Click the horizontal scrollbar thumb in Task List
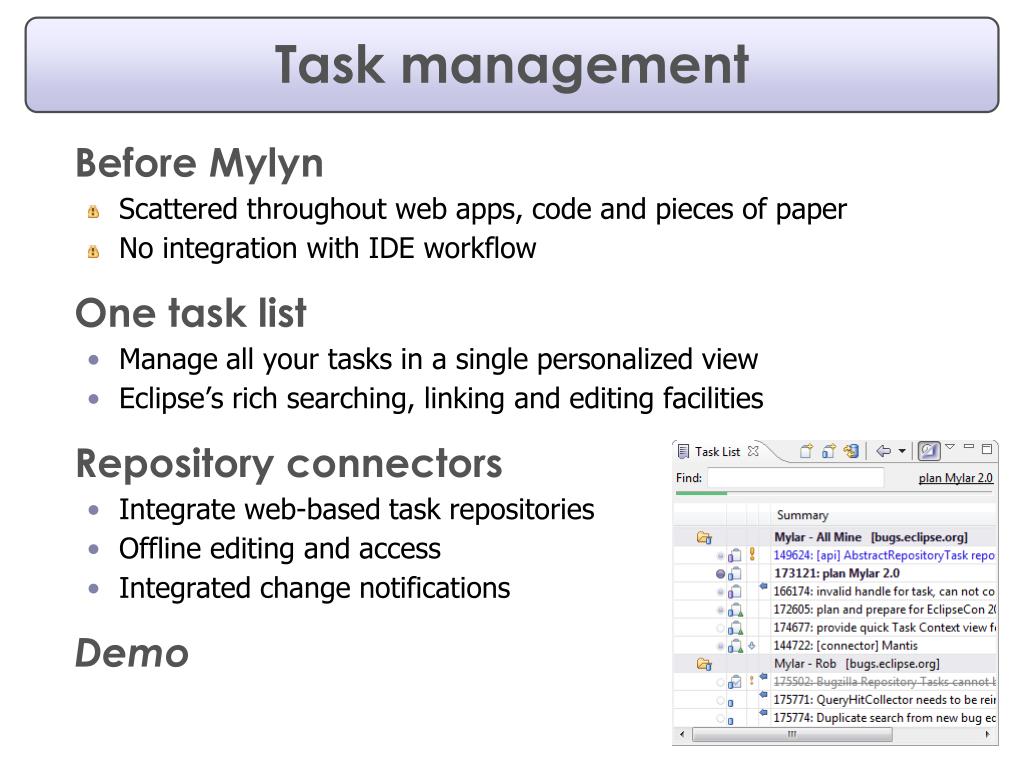Image resolution: width=1024 pixels, height=768 pixels. (792, 735)
